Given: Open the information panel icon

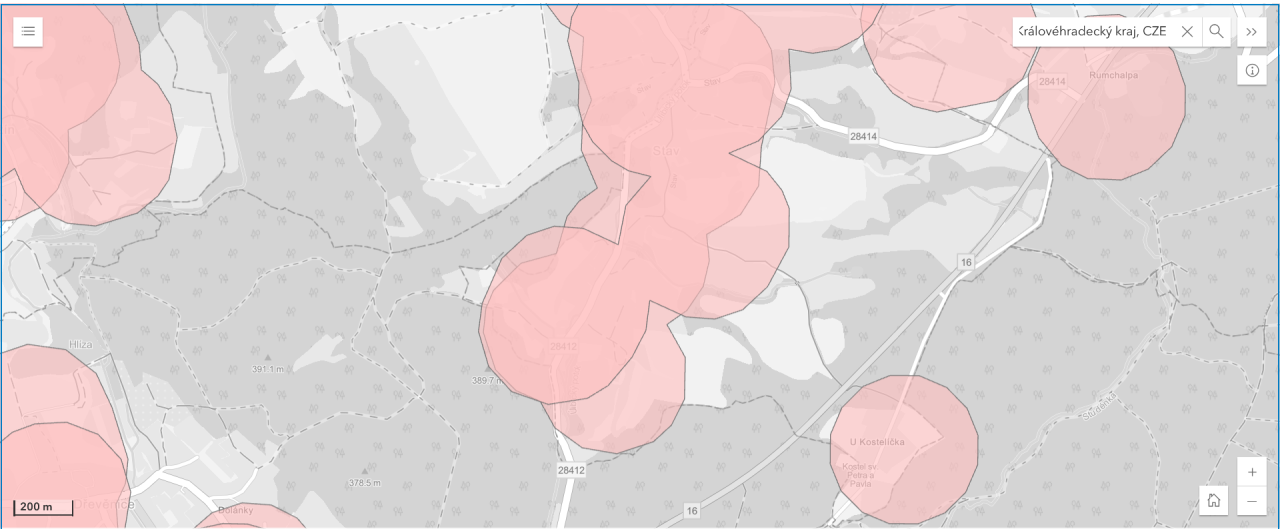Looking at the screenshot, I should (x=1252, y=70).
